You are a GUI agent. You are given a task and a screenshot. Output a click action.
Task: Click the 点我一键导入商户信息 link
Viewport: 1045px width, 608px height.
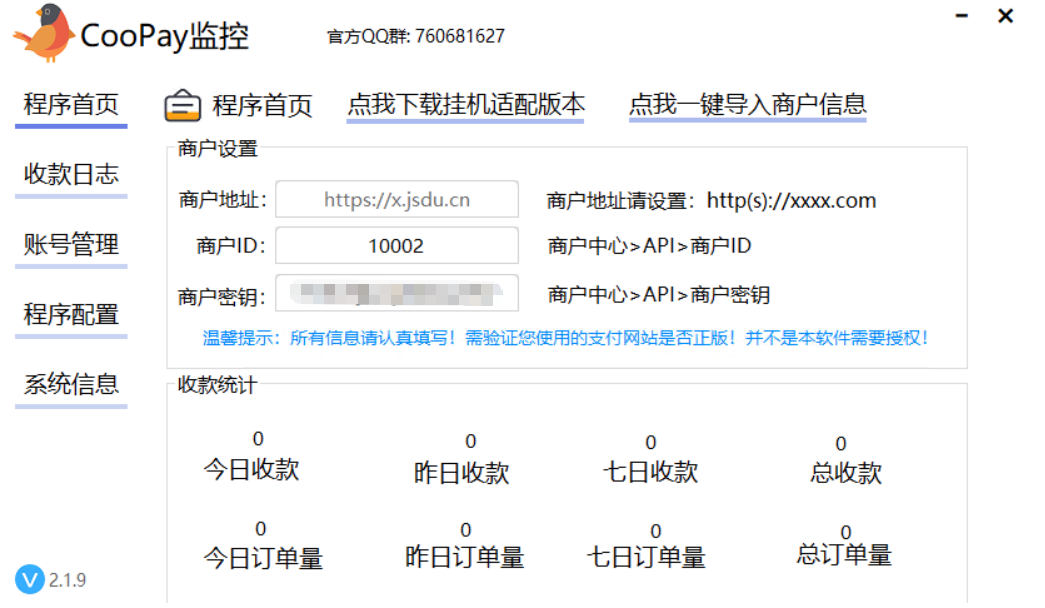pyautogui.click(x=747, y=104)
